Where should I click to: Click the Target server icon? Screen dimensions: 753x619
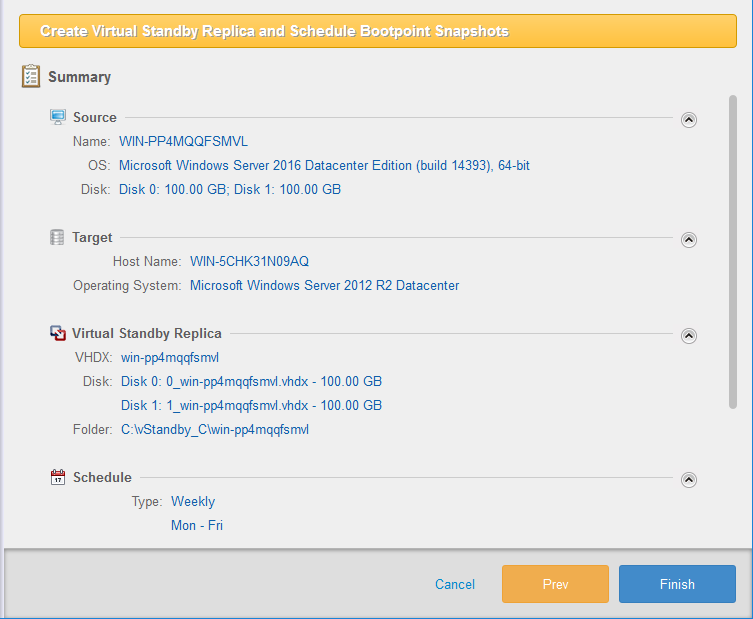(58, 237)
